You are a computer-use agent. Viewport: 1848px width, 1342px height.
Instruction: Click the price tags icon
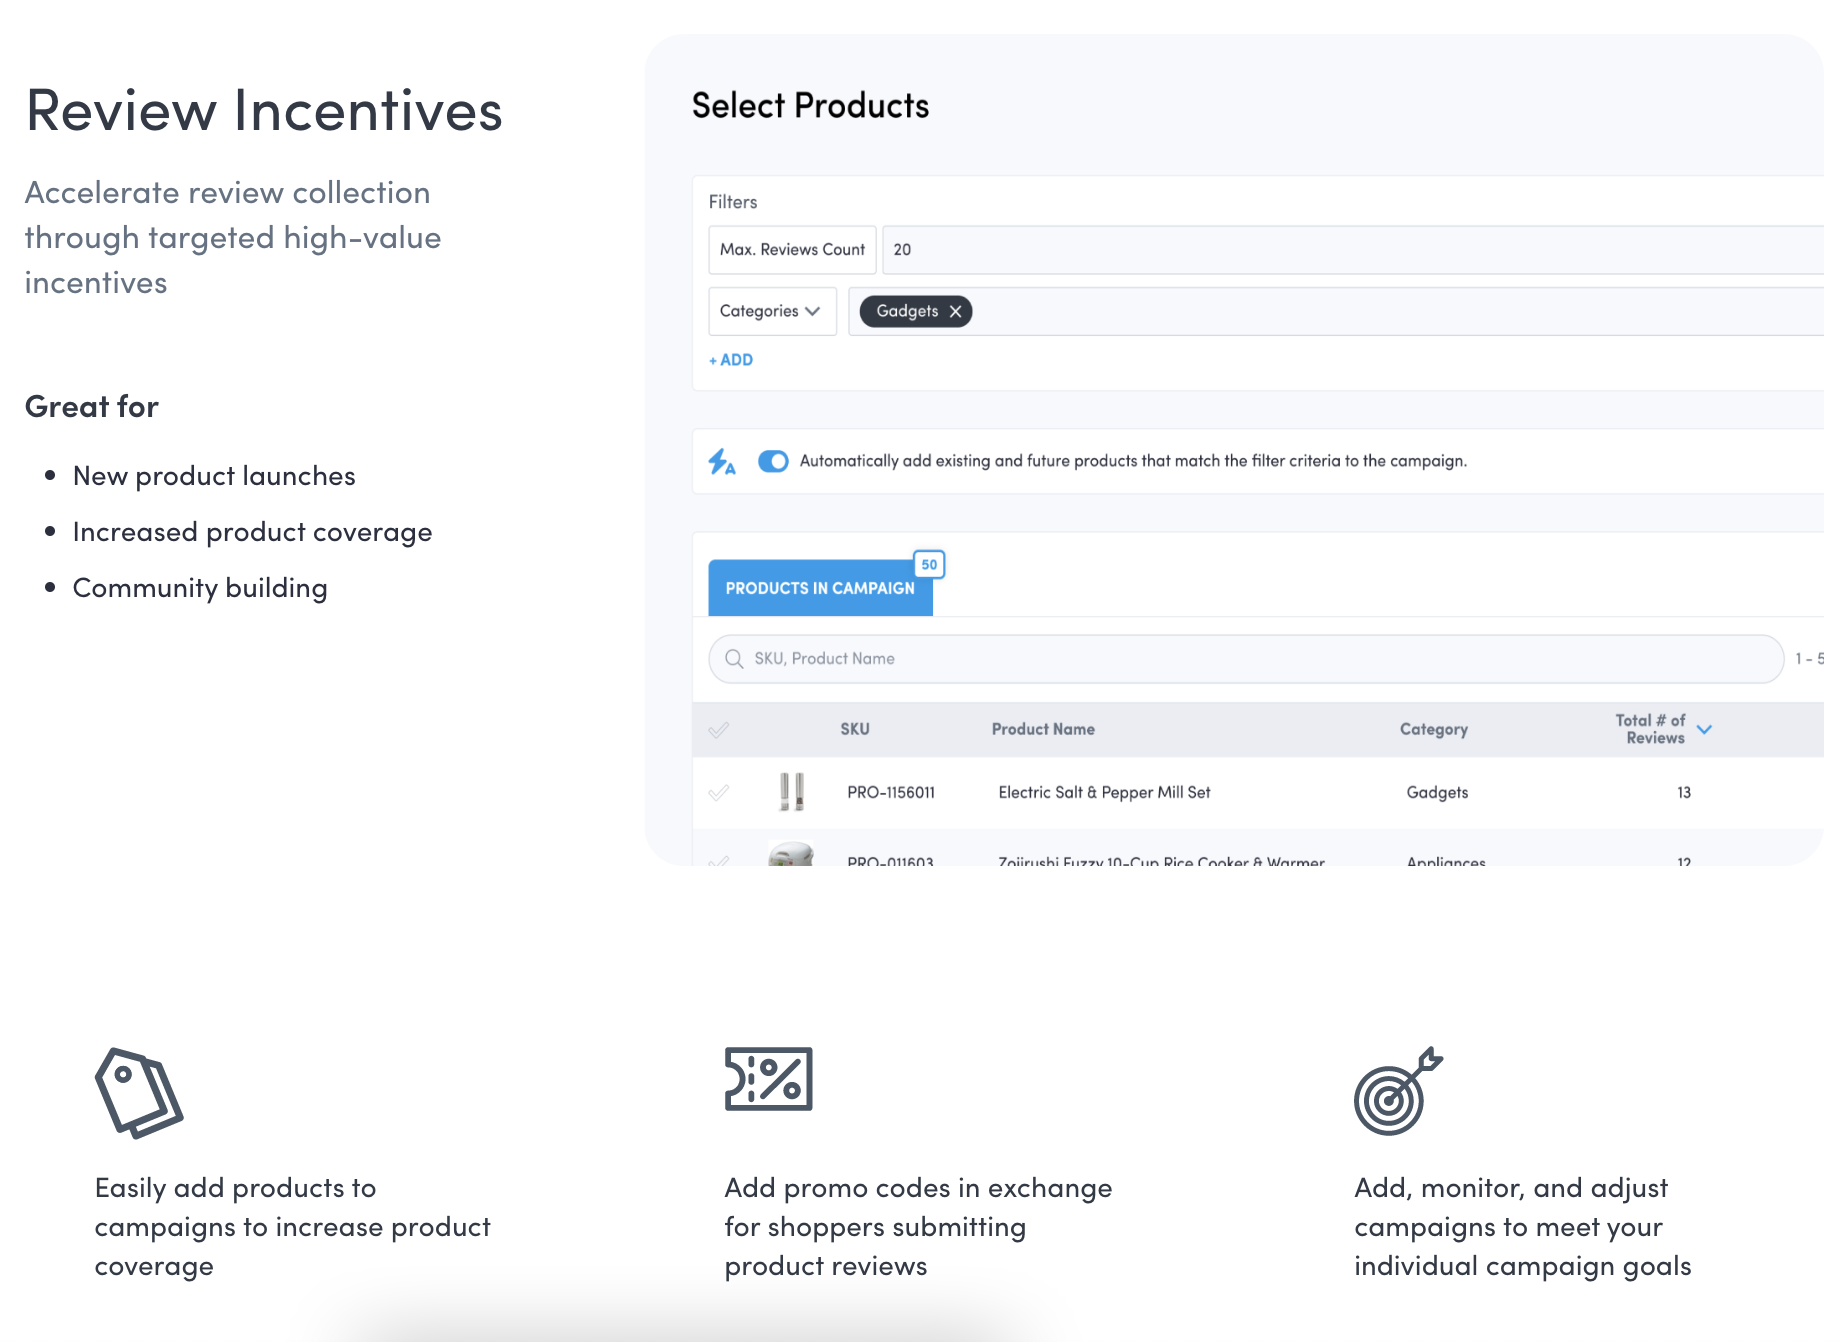point(139,1092)
